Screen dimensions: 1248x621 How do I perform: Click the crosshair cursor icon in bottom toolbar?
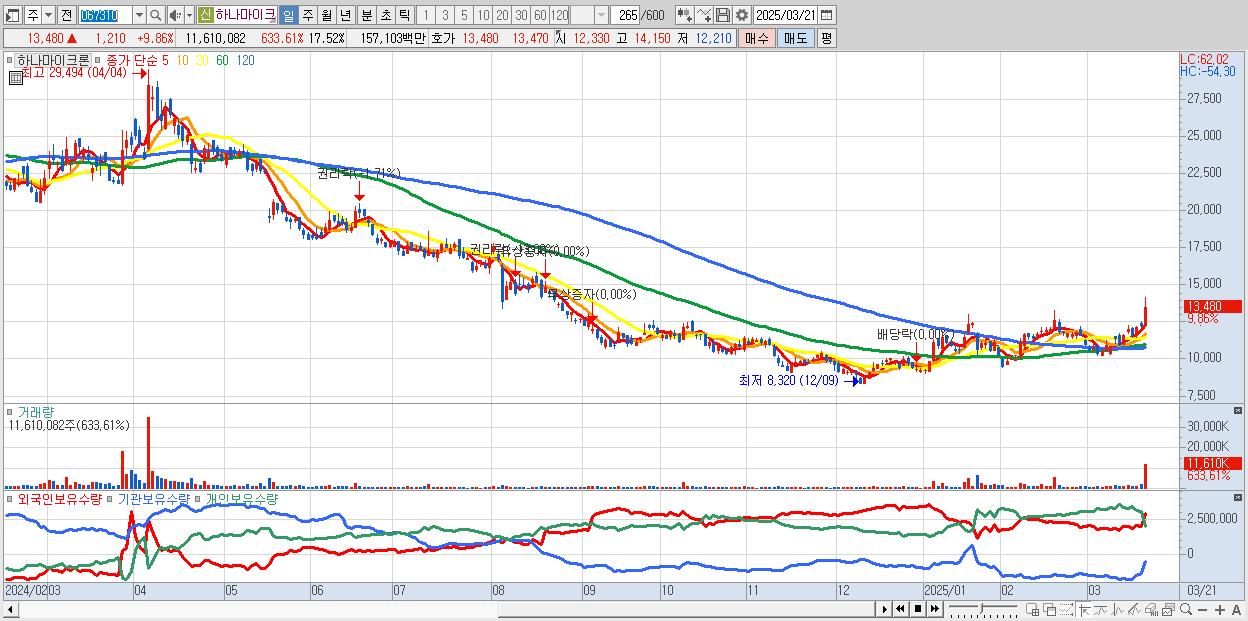pyautogui.click(x=1084, y=609)
